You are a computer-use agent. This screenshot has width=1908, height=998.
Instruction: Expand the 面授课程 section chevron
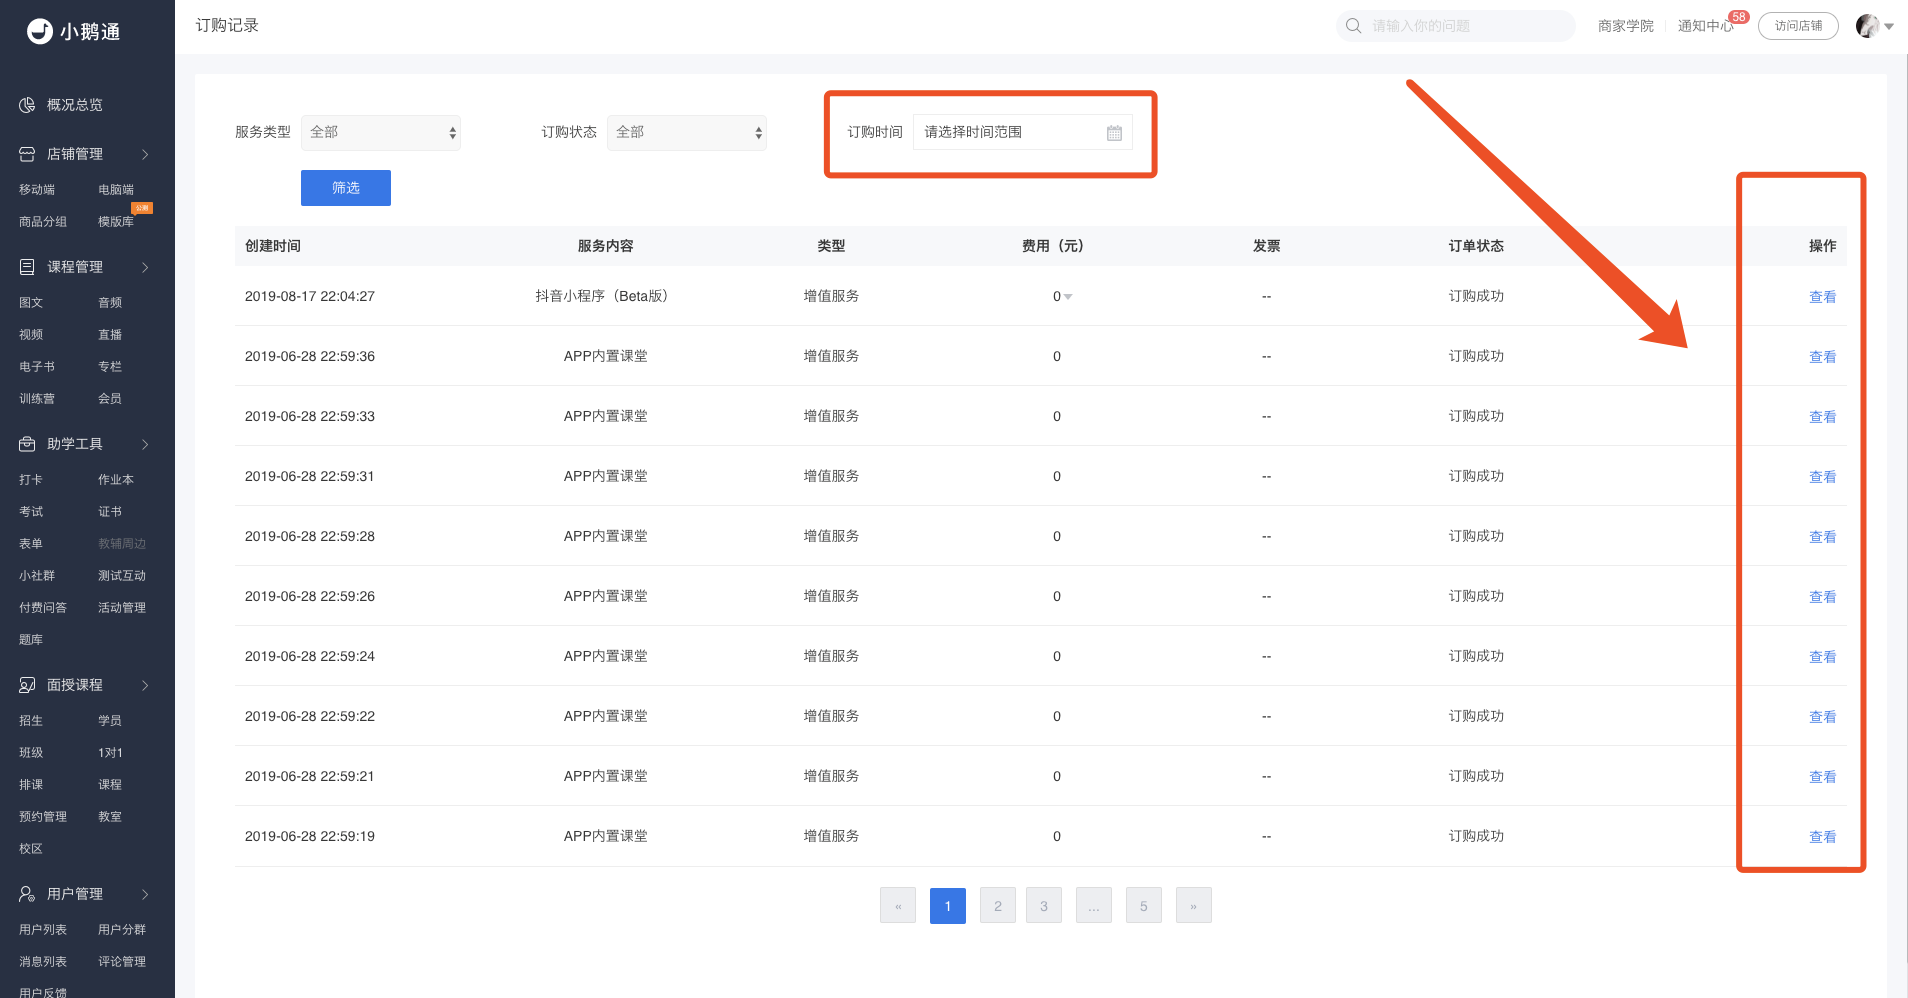[145, 685]
